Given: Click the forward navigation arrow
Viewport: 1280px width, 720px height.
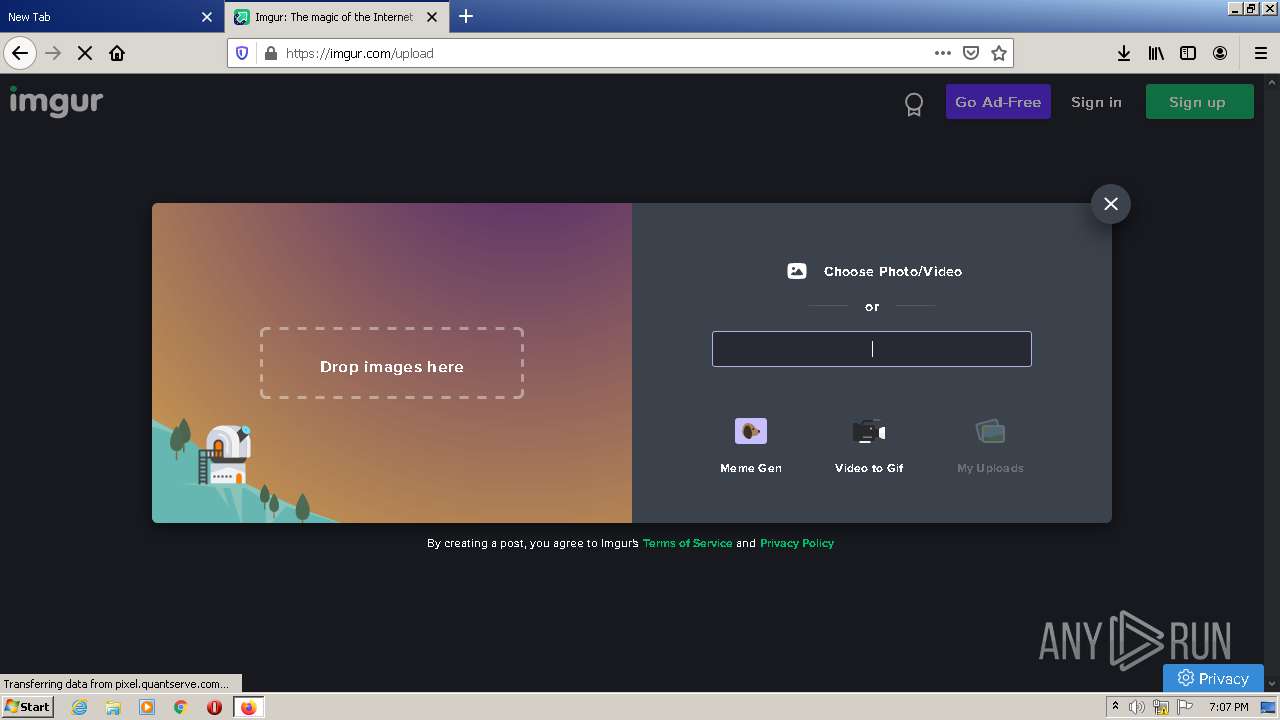Looking at the screenshot, I should (53, 53).
